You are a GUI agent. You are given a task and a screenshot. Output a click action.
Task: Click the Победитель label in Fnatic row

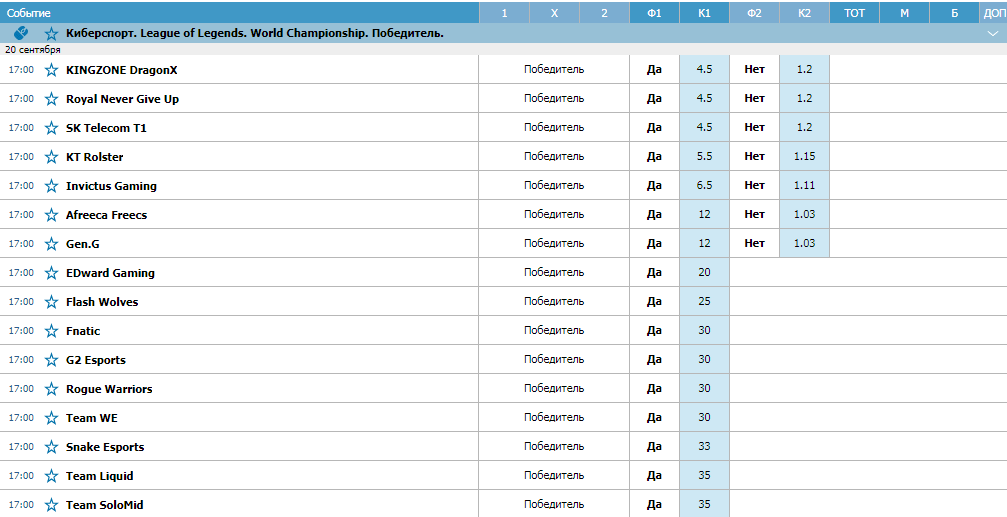[x=554, y=330]
